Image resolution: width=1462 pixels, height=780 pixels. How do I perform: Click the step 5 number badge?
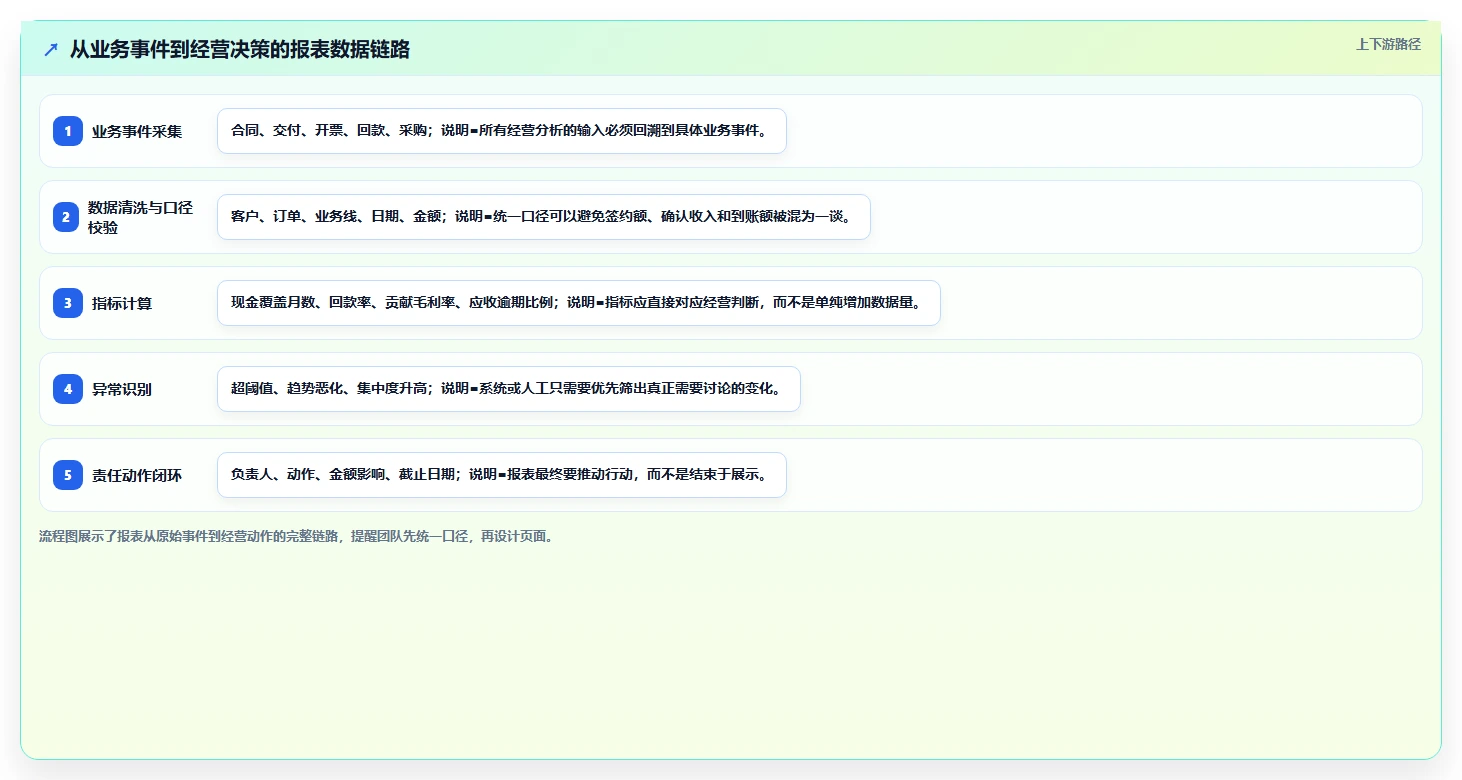click(68, 475)
